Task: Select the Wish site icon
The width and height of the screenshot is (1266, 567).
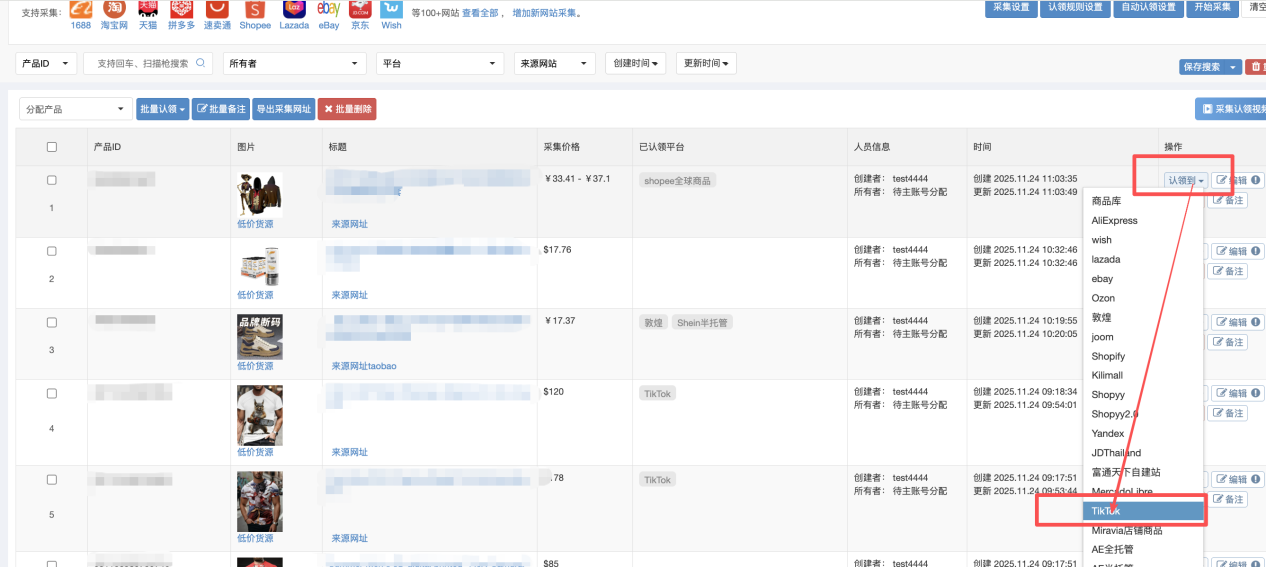Action: point(391,8)
